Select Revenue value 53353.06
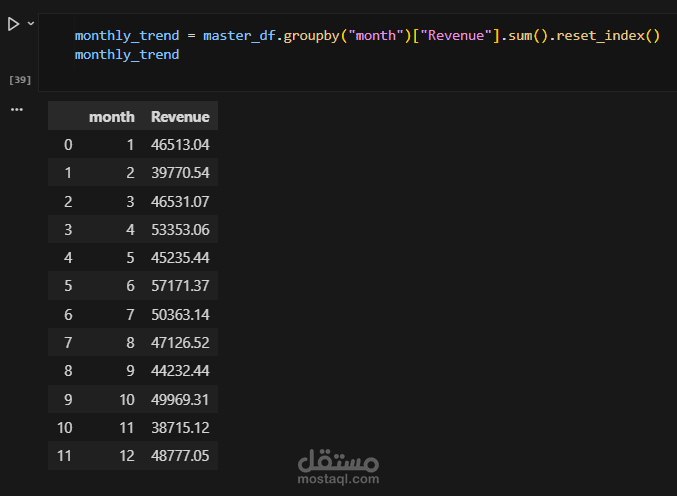 pos(180,229)
